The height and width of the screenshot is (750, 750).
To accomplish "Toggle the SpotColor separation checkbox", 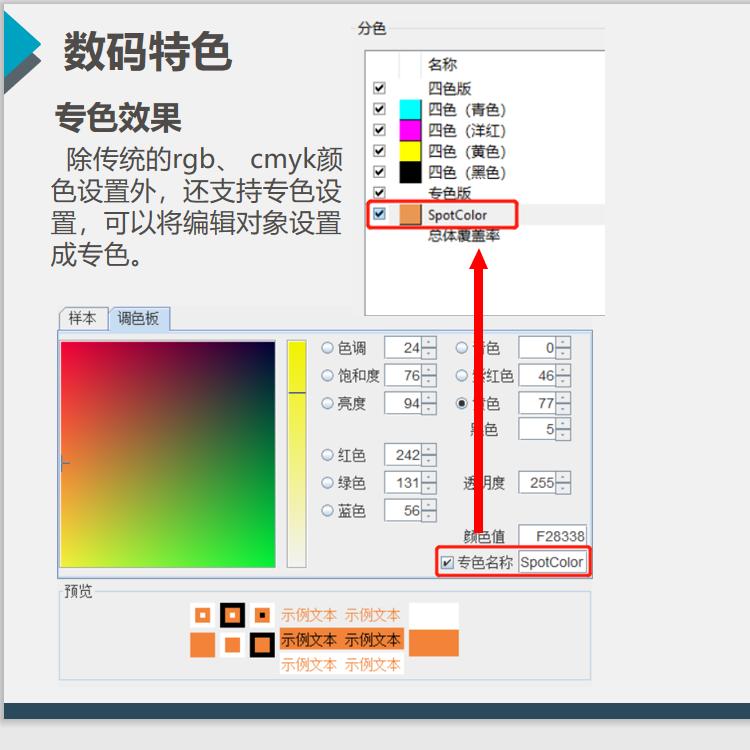I will pyautogui.click(x=379, y=214).
